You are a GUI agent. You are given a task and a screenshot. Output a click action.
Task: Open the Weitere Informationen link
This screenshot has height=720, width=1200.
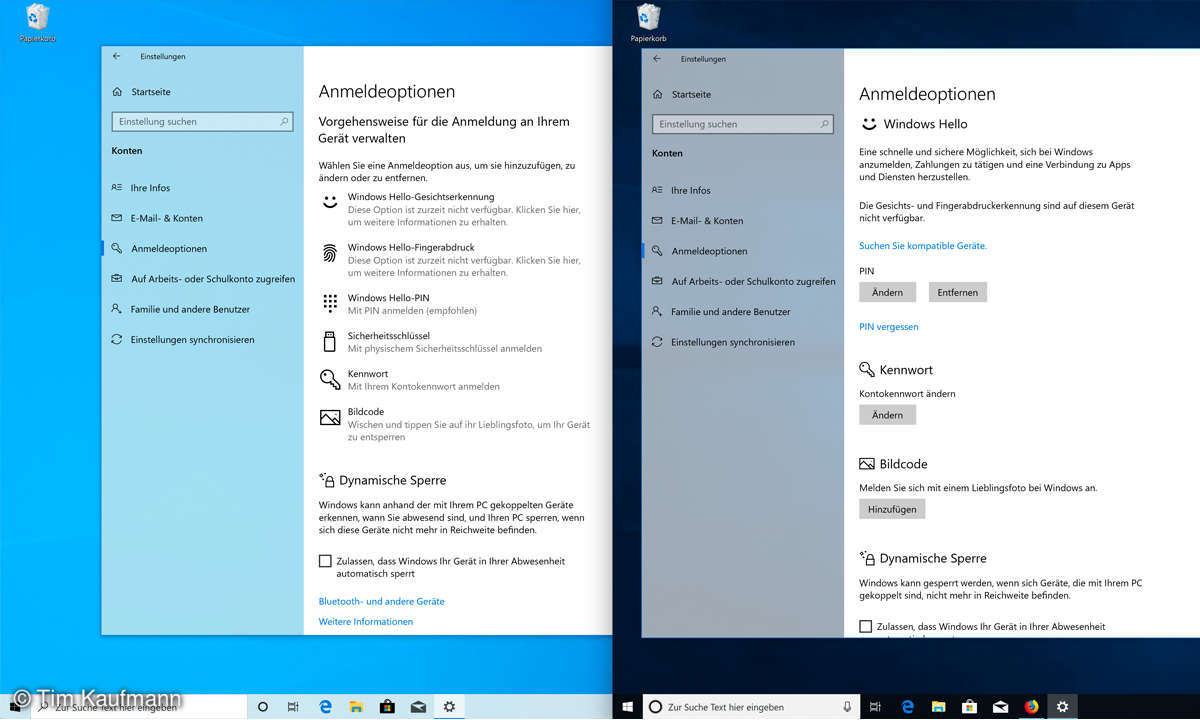(366, 622)
